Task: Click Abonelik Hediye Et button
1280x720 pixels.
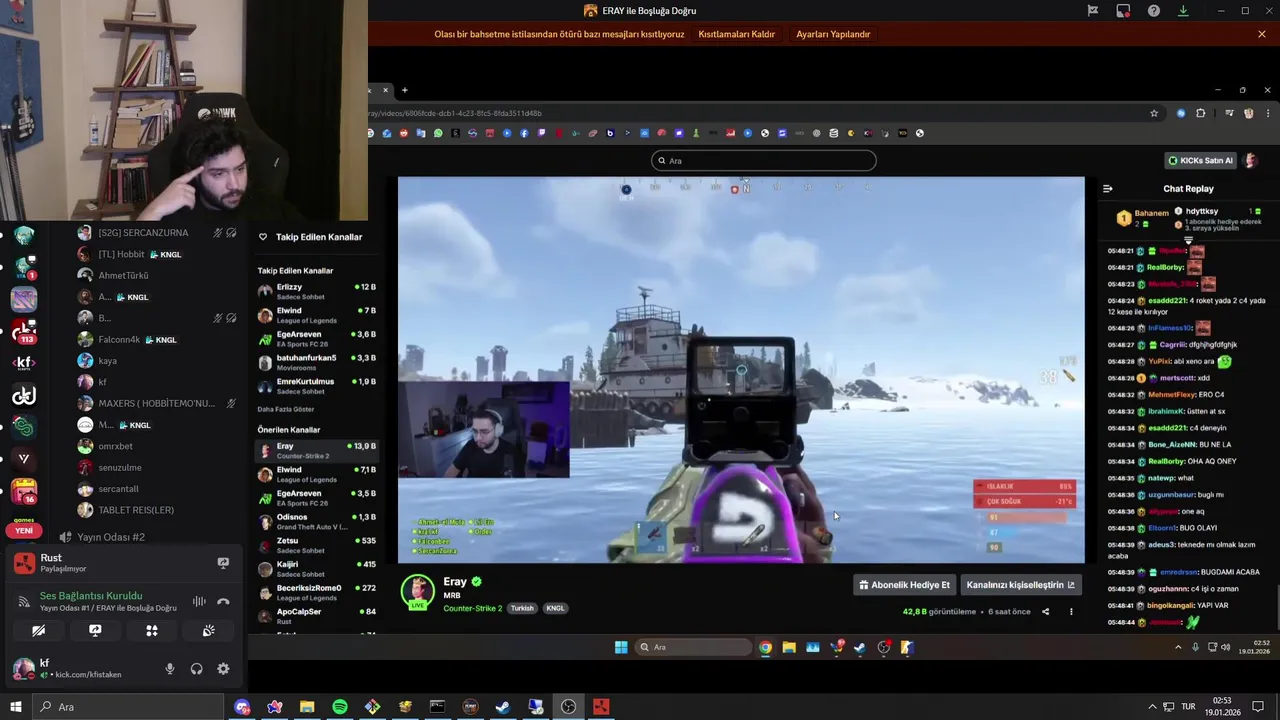Action: tap(904, 585)
